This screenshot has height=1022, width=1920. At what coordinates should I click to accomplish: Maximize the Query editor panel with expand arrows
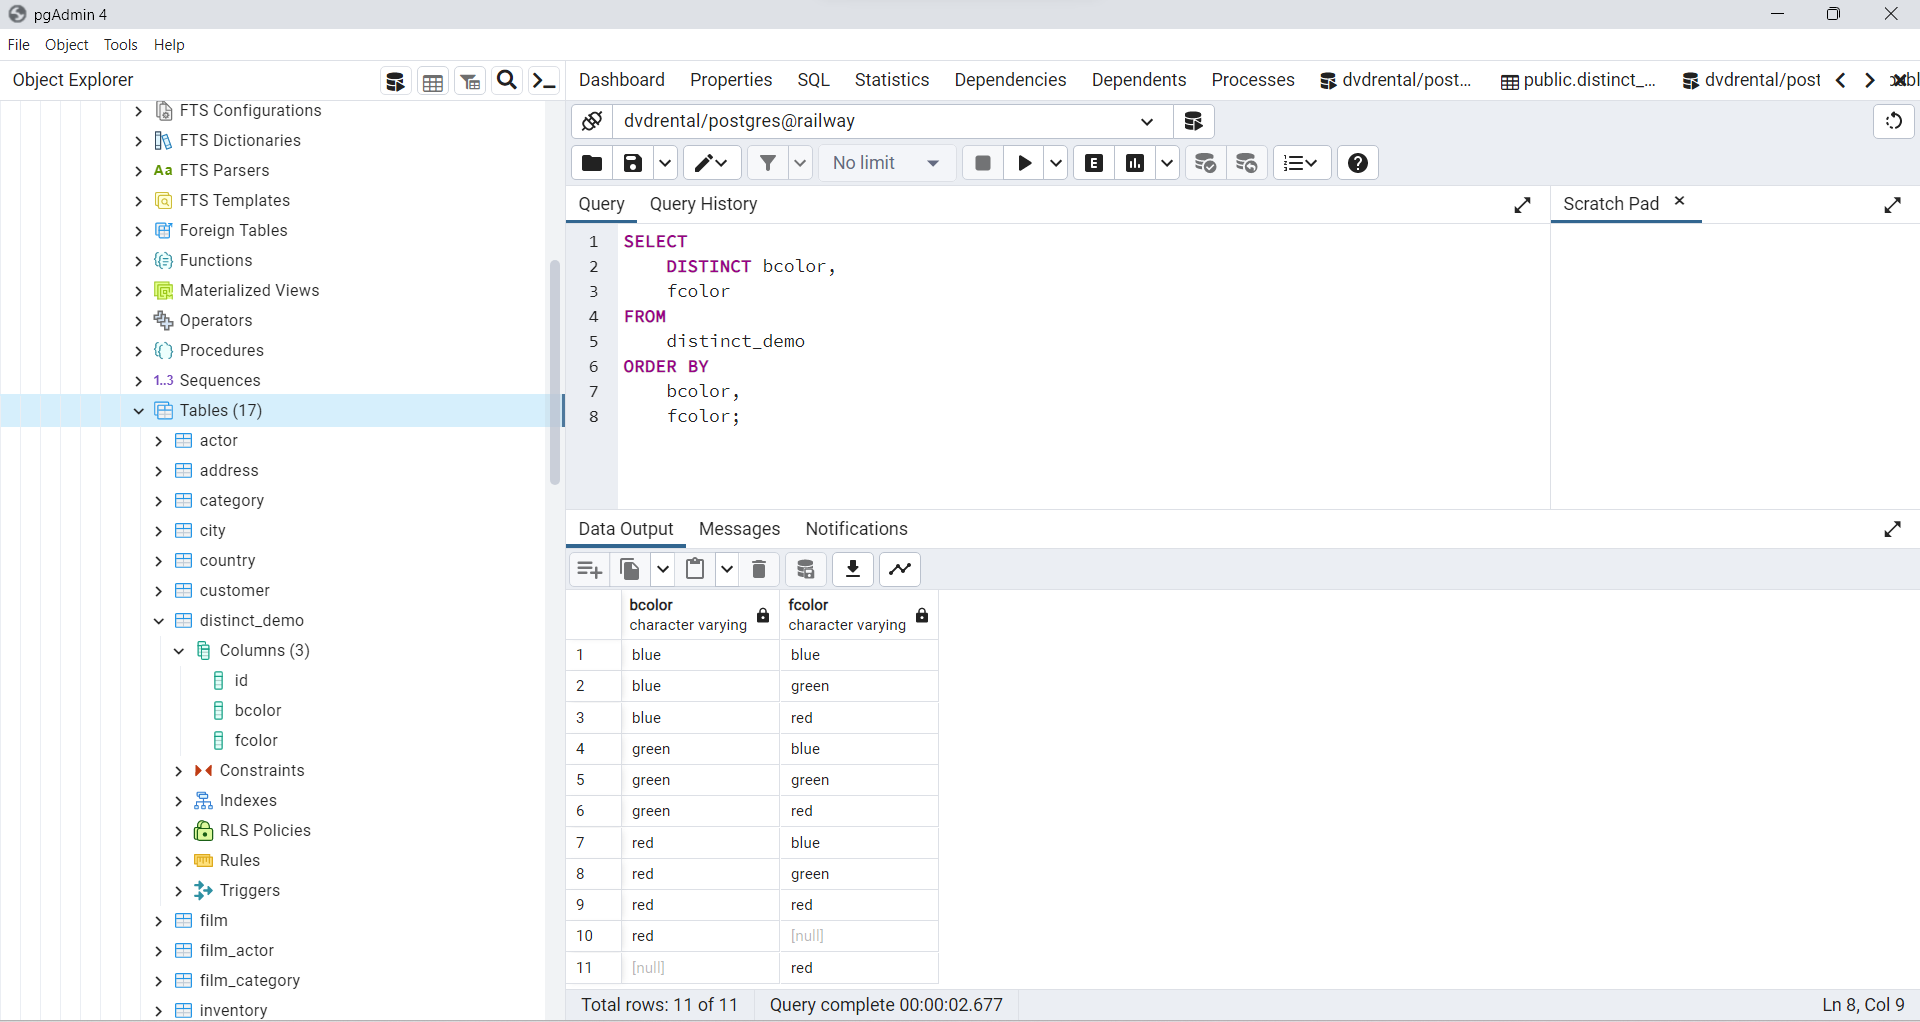coord(1522,205)
